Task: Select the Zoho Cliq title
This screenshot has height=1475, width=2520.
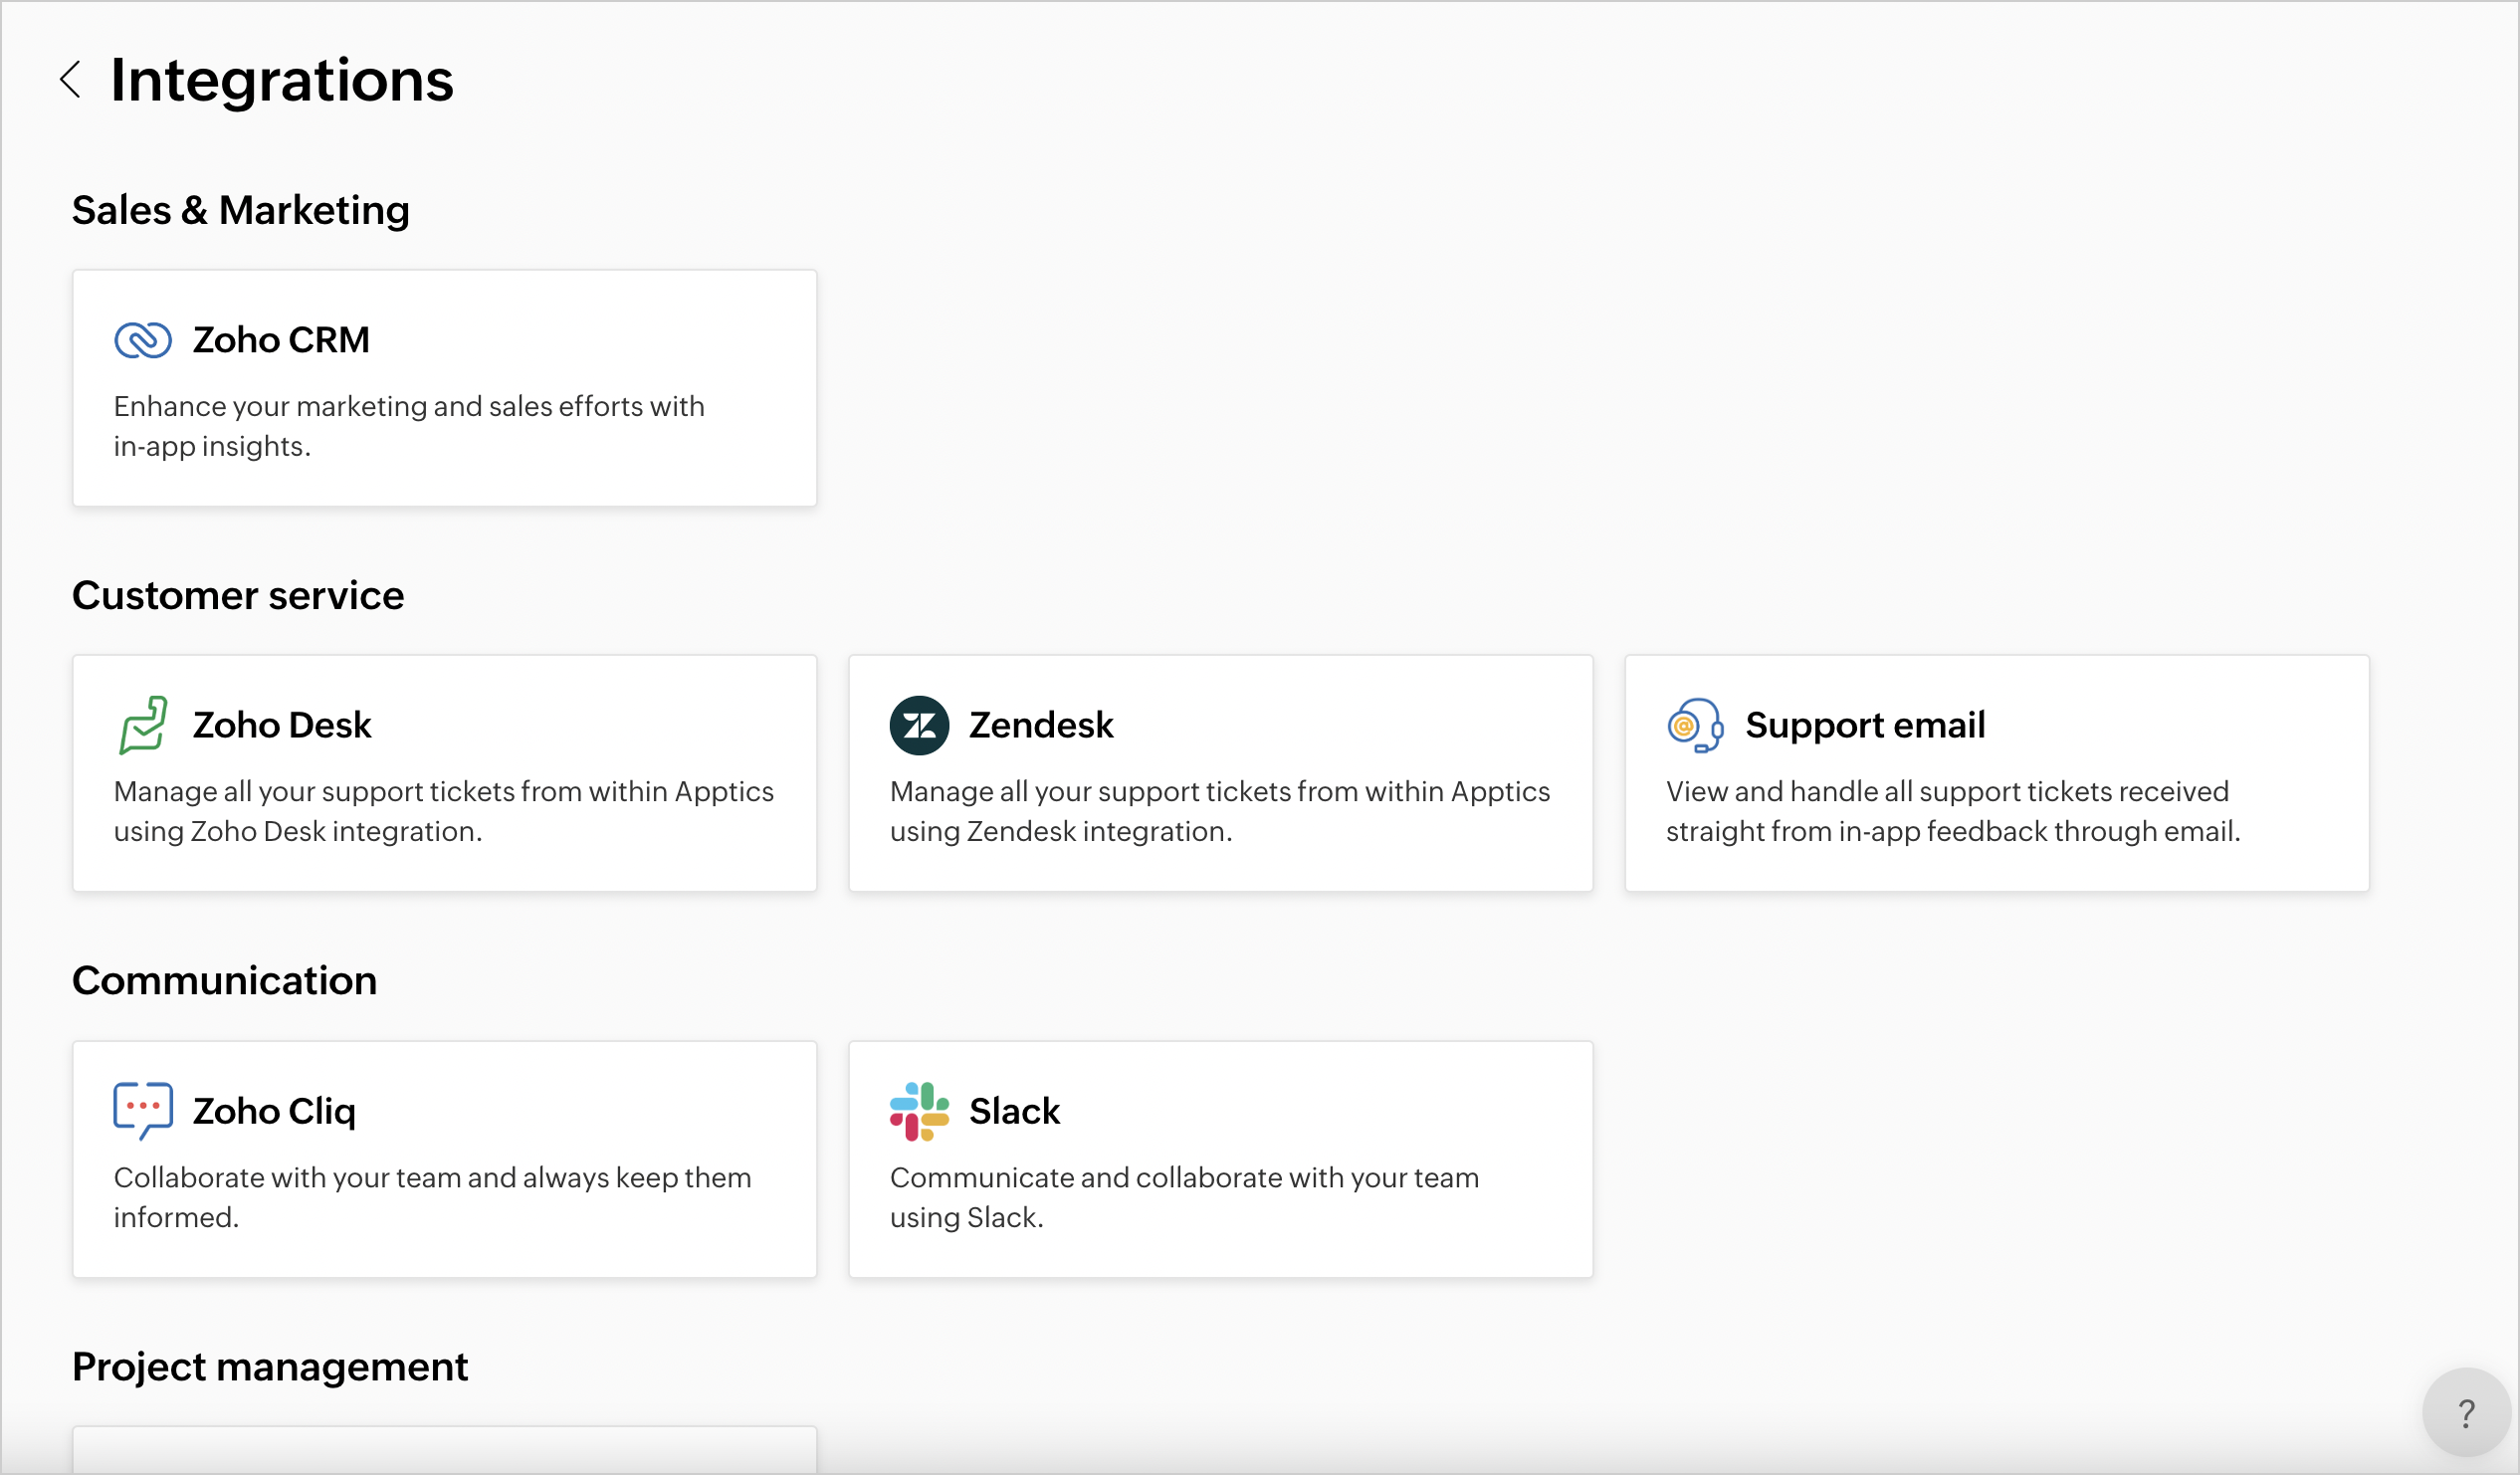Action: click(x=274, y=1111)
